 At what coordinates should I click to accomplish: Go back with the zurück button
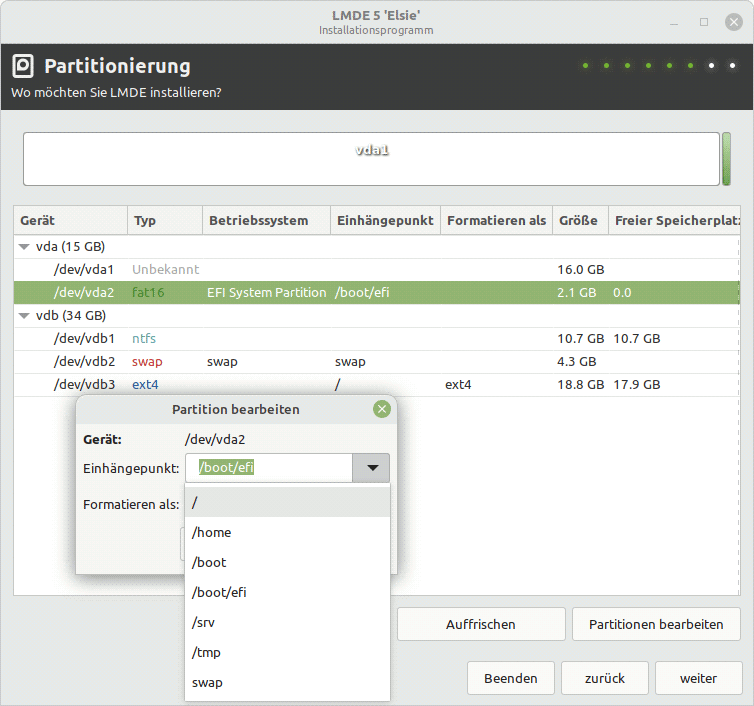(604, 678)
